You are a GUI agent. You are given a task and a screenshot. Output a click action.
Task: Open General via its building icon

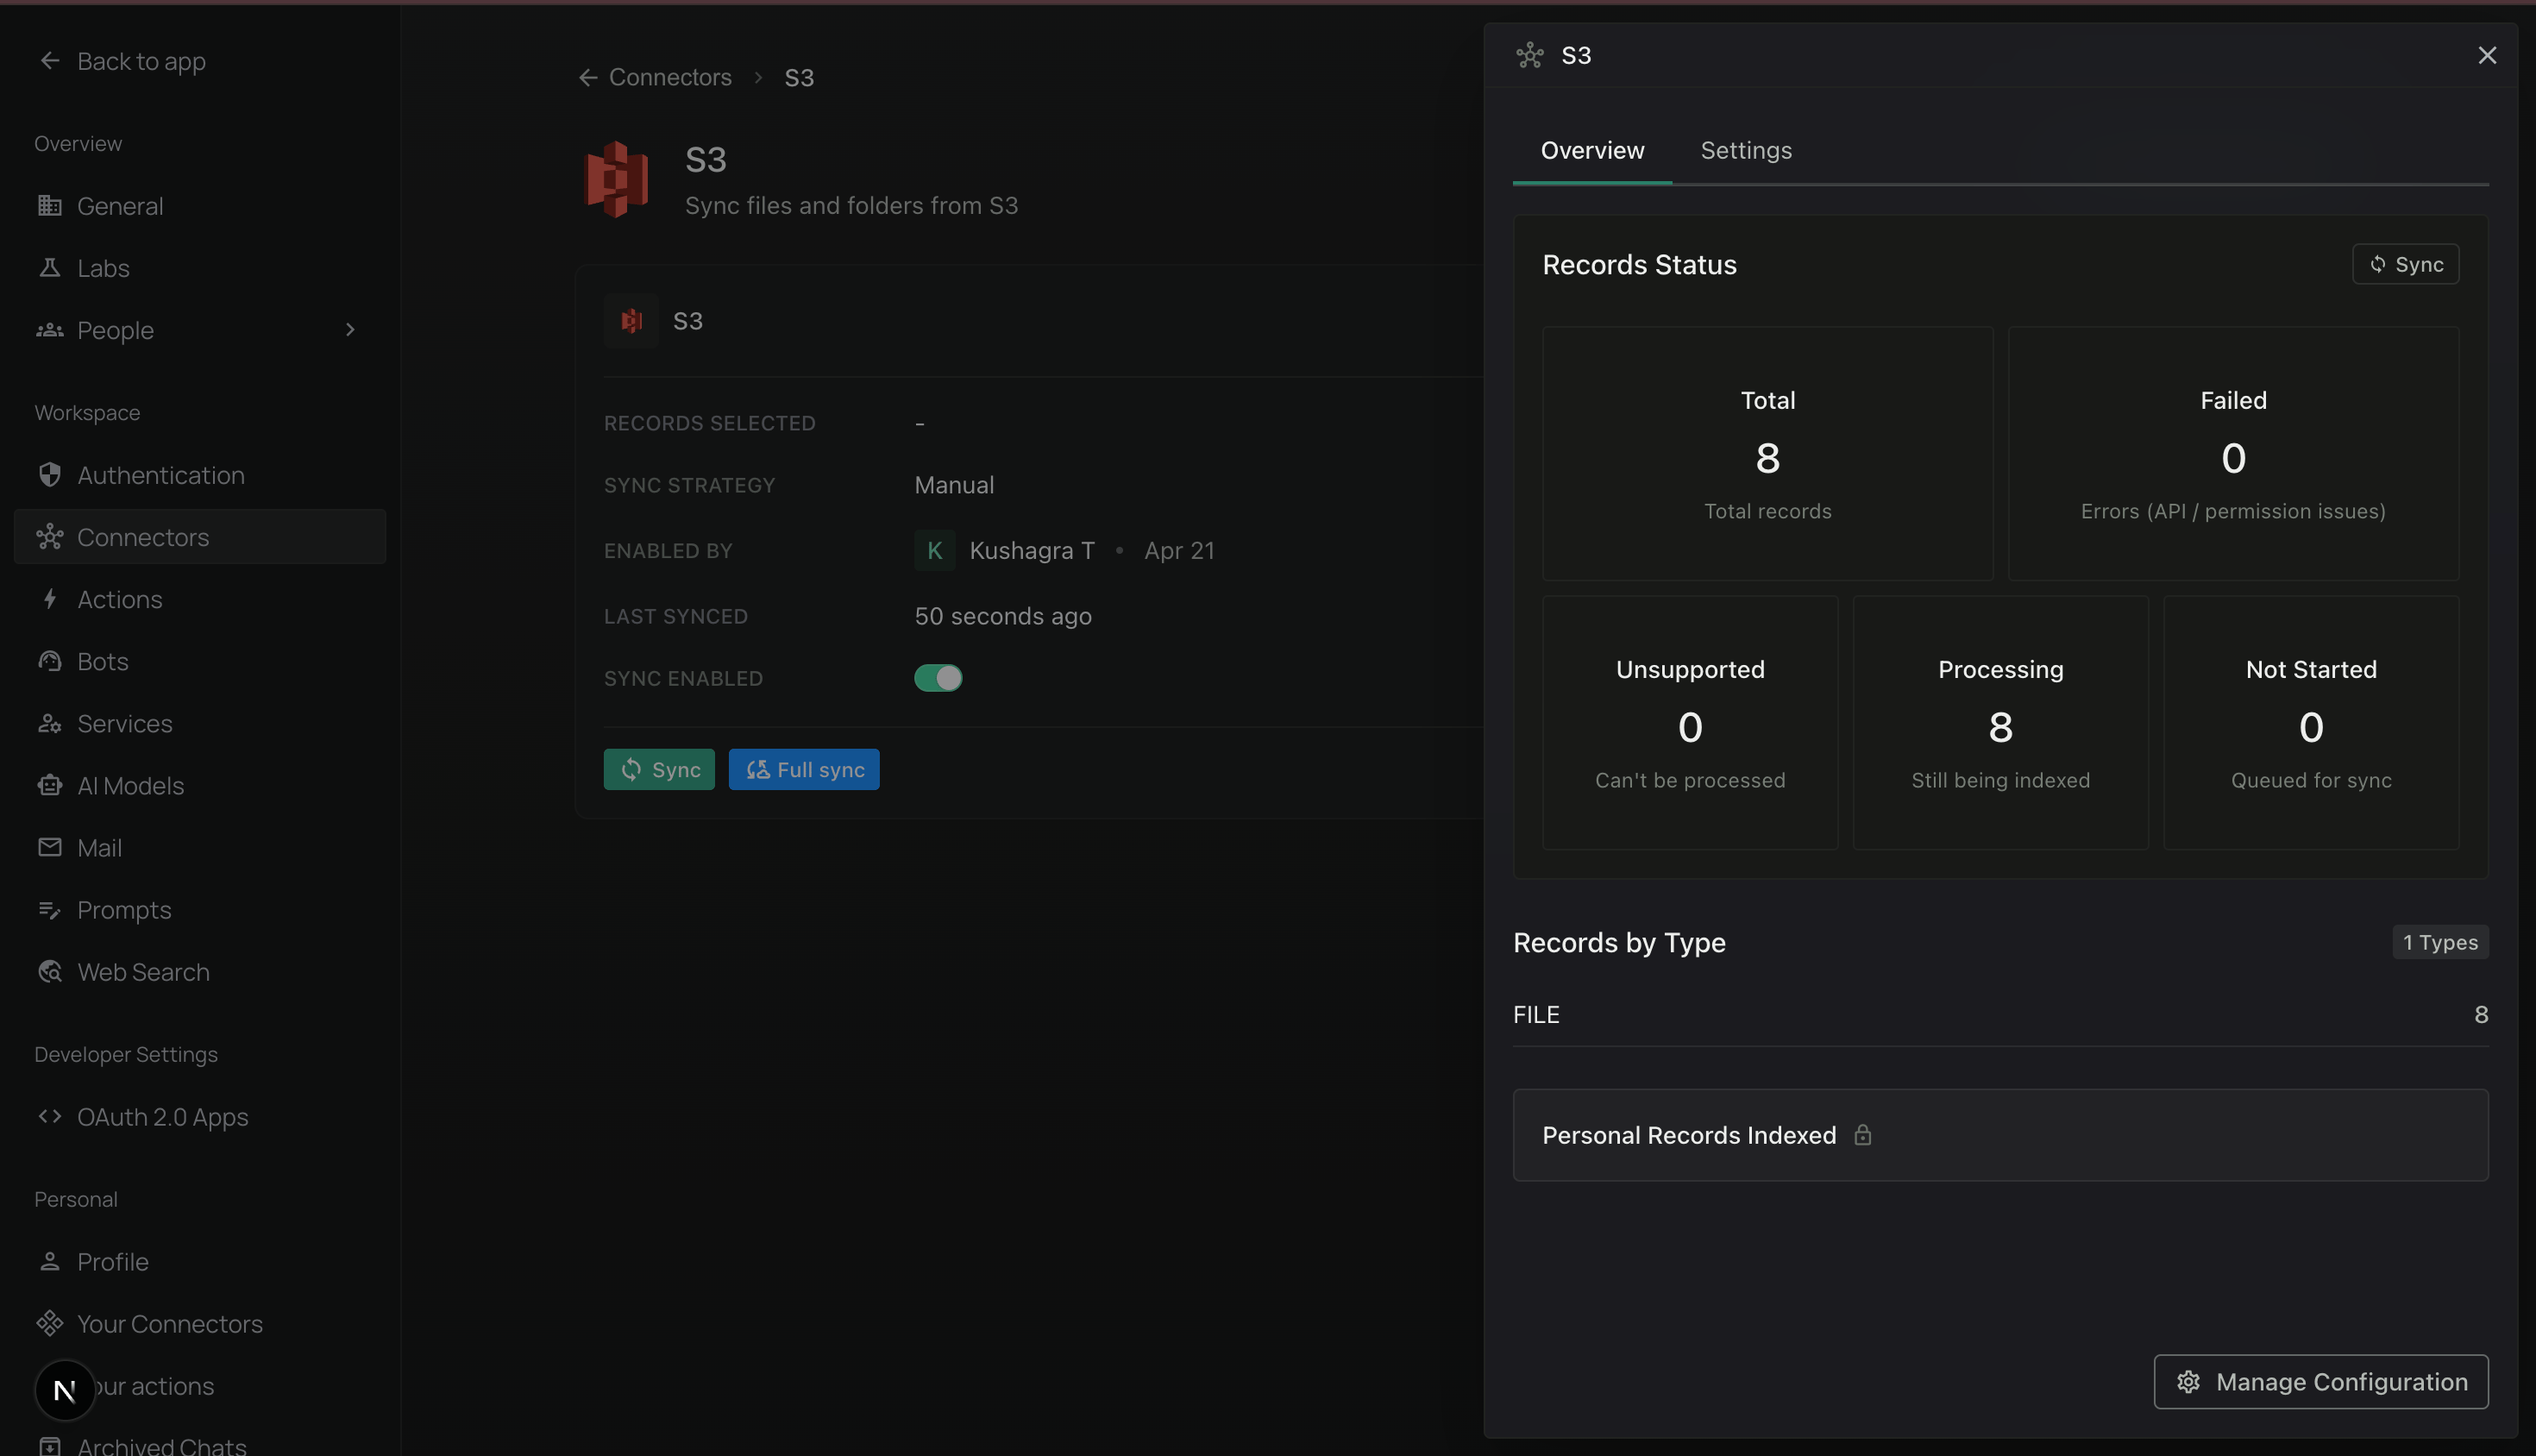[x=50, y=205]
